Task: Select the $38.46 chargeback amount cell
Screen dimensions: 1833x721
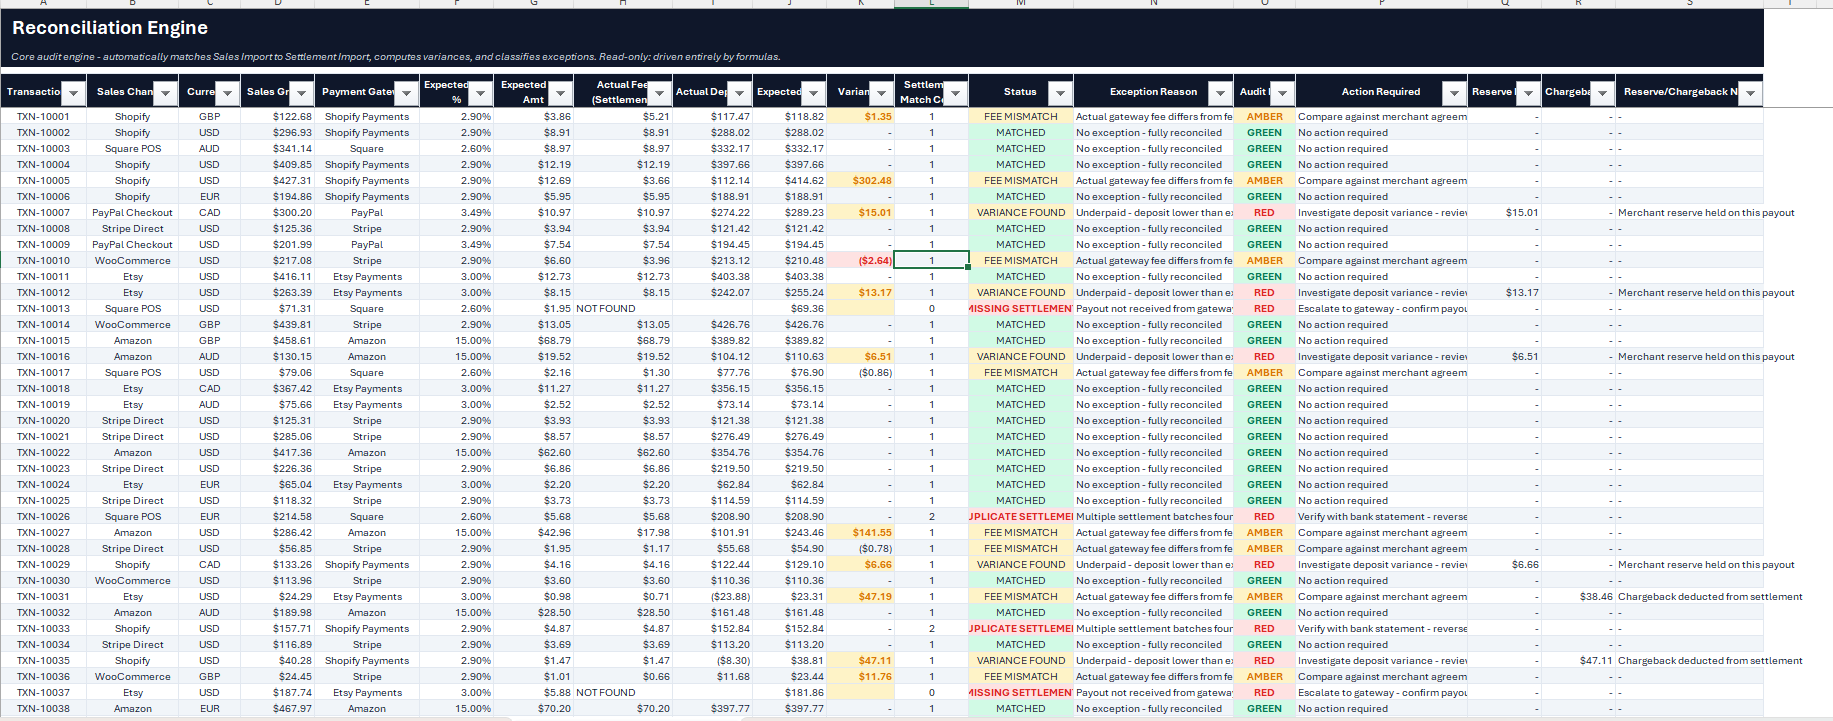Action: click(x=1580, y=597)
